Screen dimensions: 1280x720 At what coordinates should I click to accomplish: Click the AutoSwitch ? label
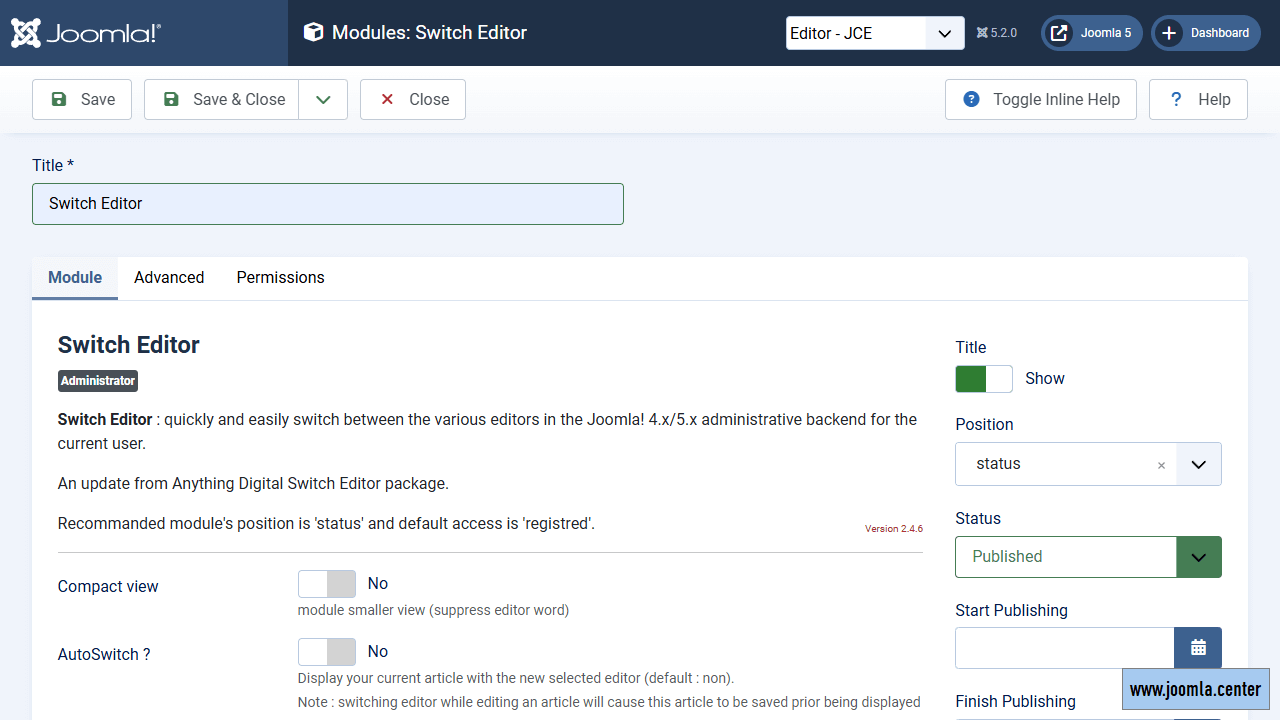click(x=104, y=655)
